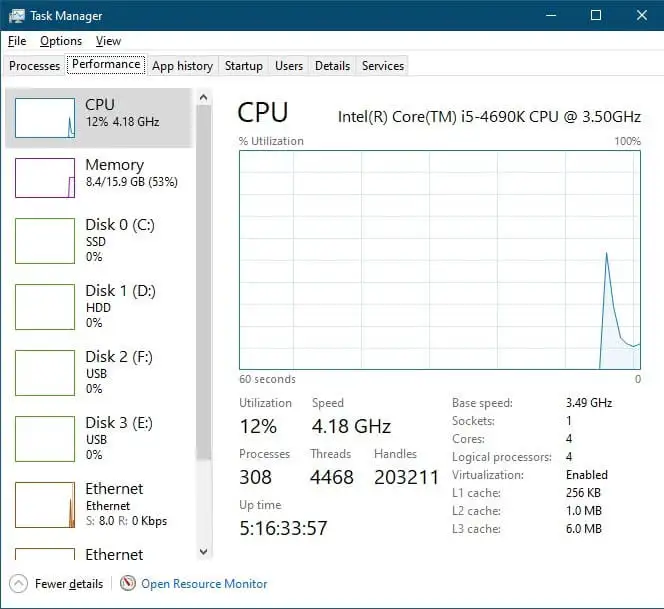Select the CPU mini graph thumbnail

coord(45,118)
